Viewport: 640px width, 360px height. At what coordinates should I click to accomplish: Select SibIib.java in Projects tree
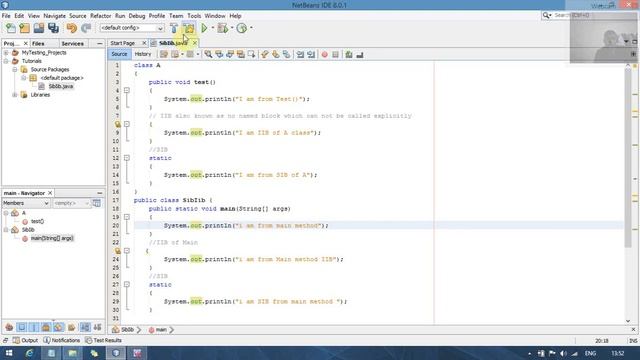click(60, 87)
